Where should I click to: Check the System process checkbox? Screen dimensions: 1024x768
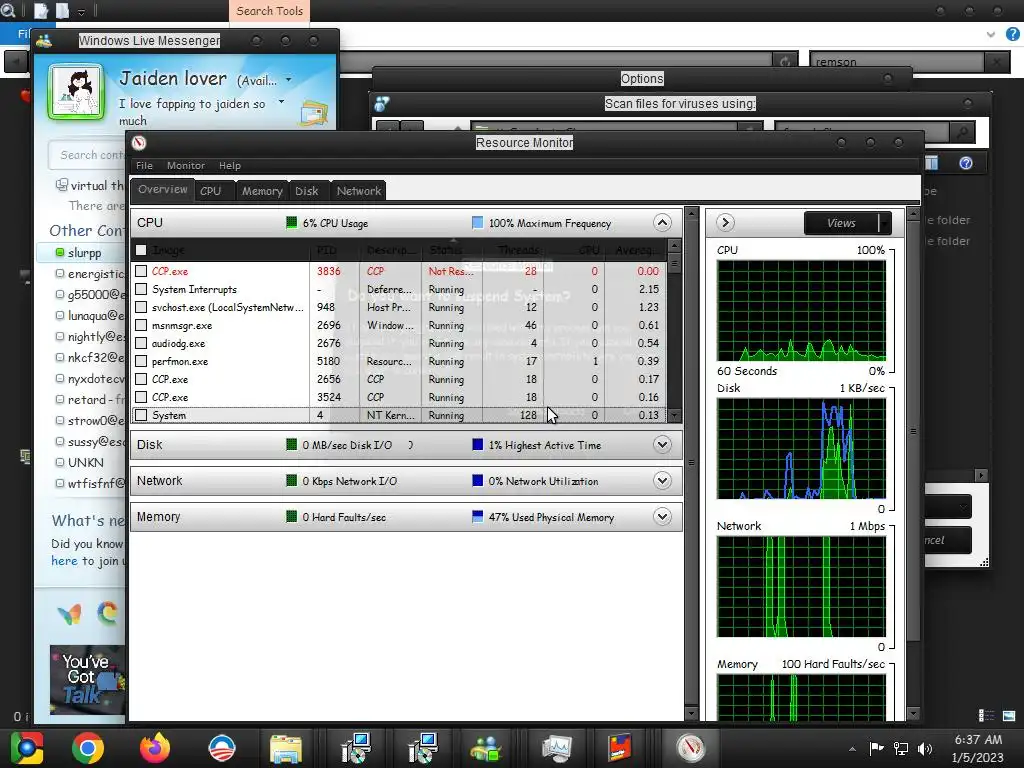[x=141, y=415]
